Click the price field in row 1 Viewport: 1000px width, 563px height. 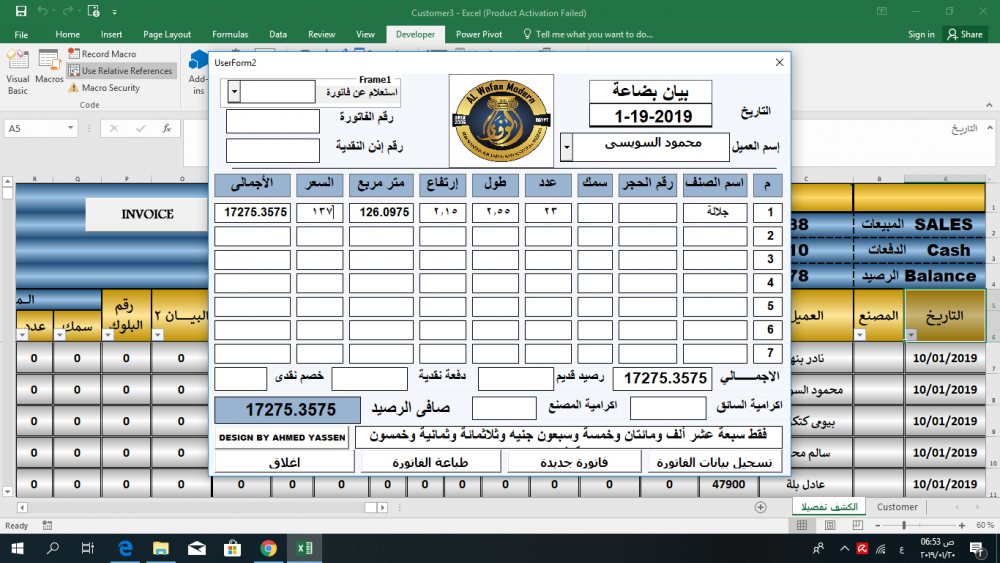pos(320,212)
